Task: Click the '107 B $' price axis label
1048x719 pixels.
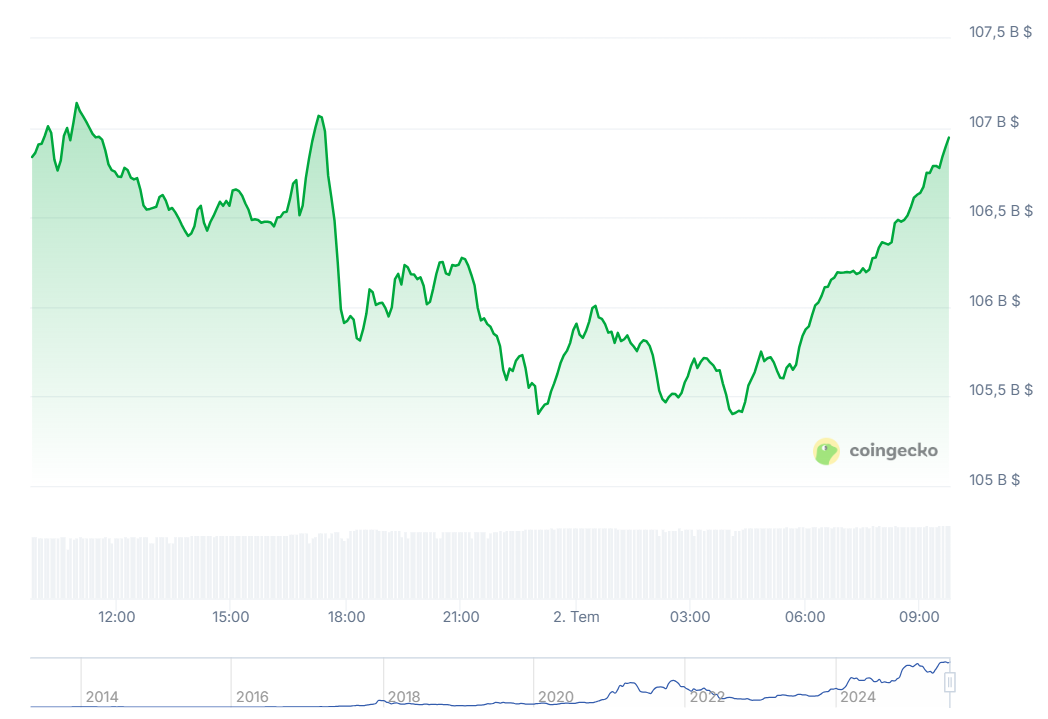Action: tap(994, 122)
